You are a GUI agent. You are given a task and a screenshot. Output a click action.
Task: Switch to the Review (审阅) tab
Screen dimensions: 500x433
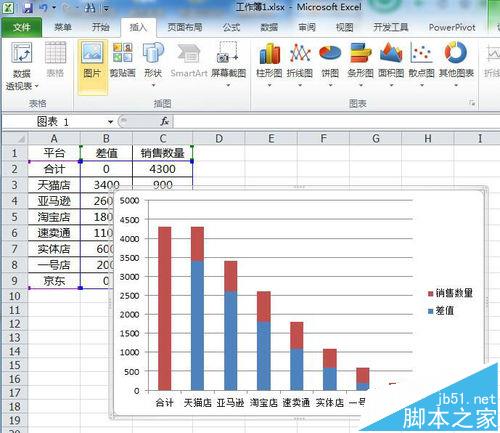click(x=307, y=27)
